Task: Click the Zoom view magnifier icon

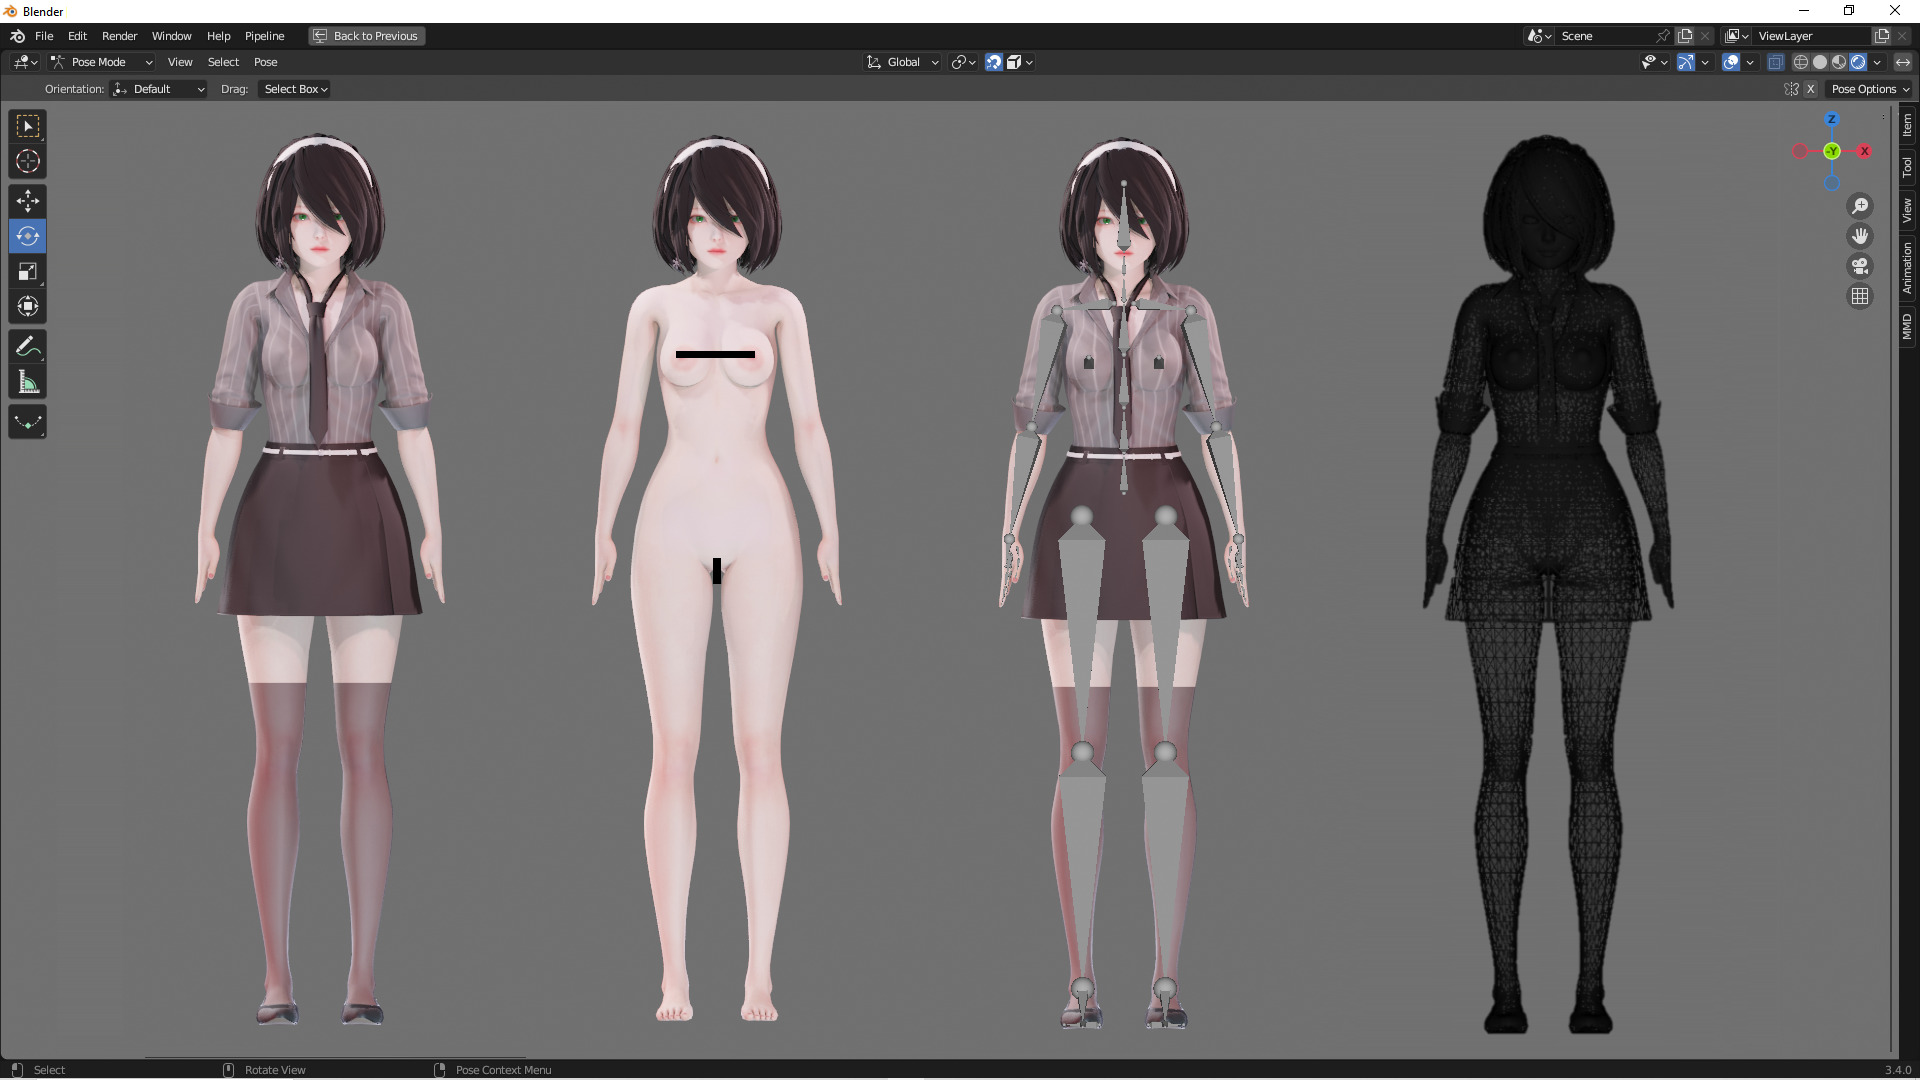Action: pos(1860,206)
